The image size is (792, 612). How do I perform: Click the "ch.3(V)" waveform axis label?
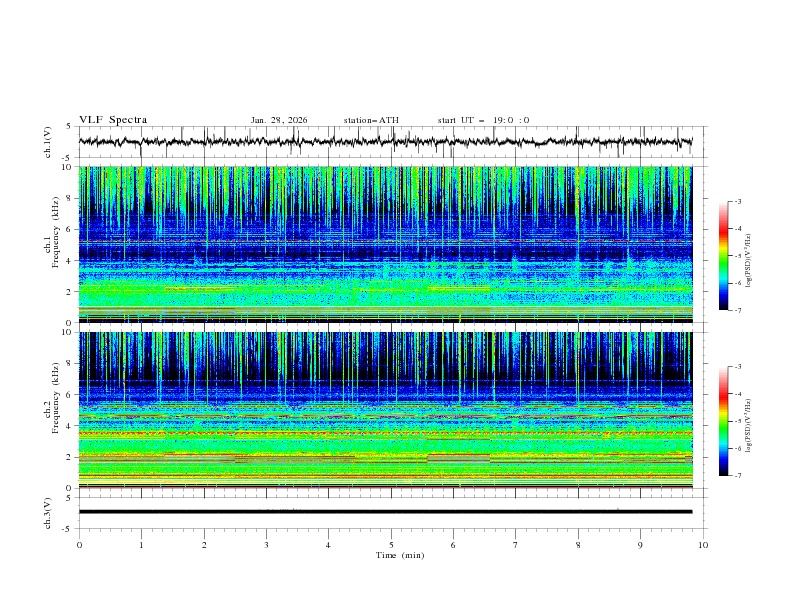pos(47,513)
